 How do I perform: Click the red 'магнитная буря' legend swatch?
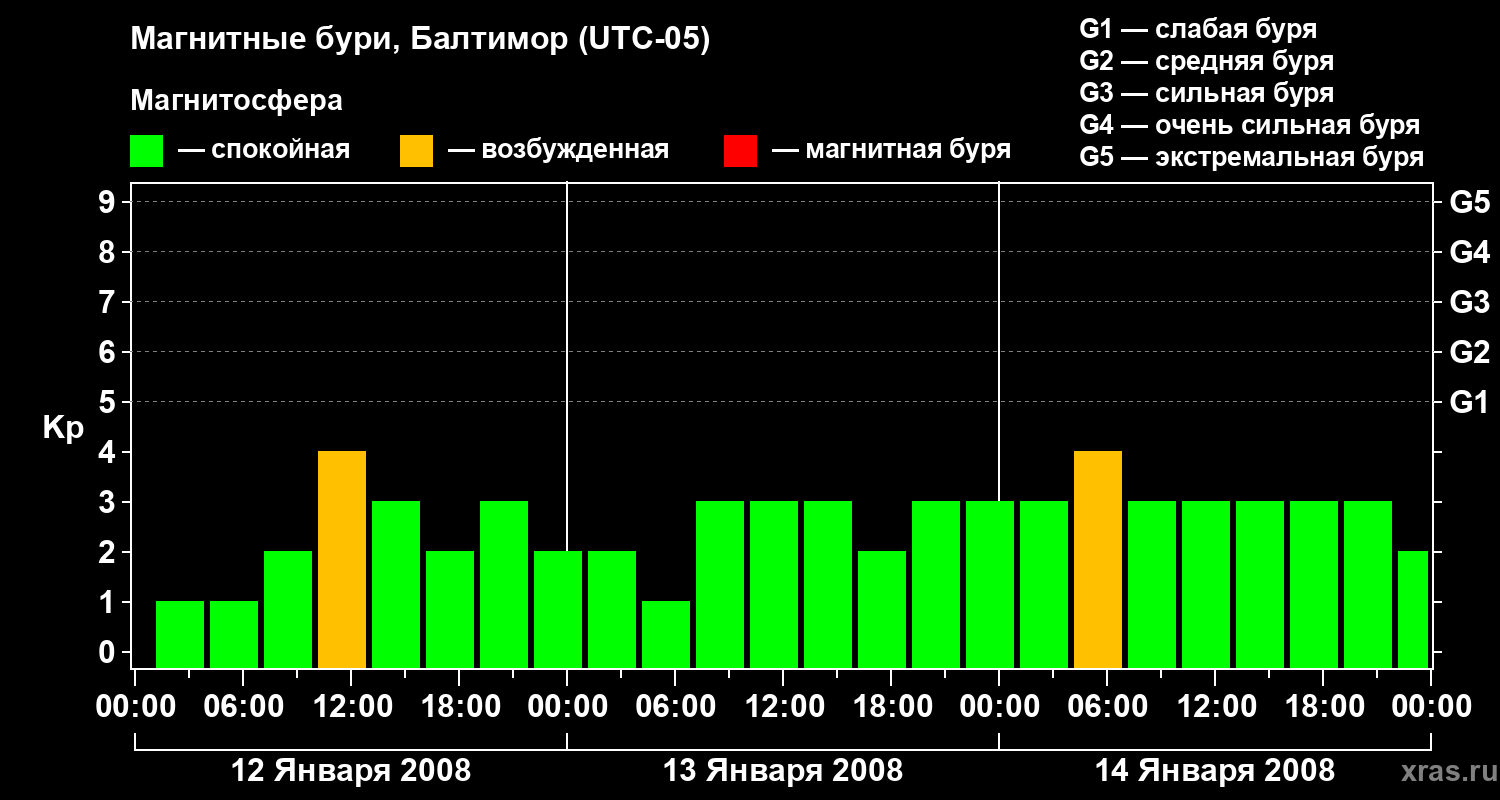coord(740,151)
